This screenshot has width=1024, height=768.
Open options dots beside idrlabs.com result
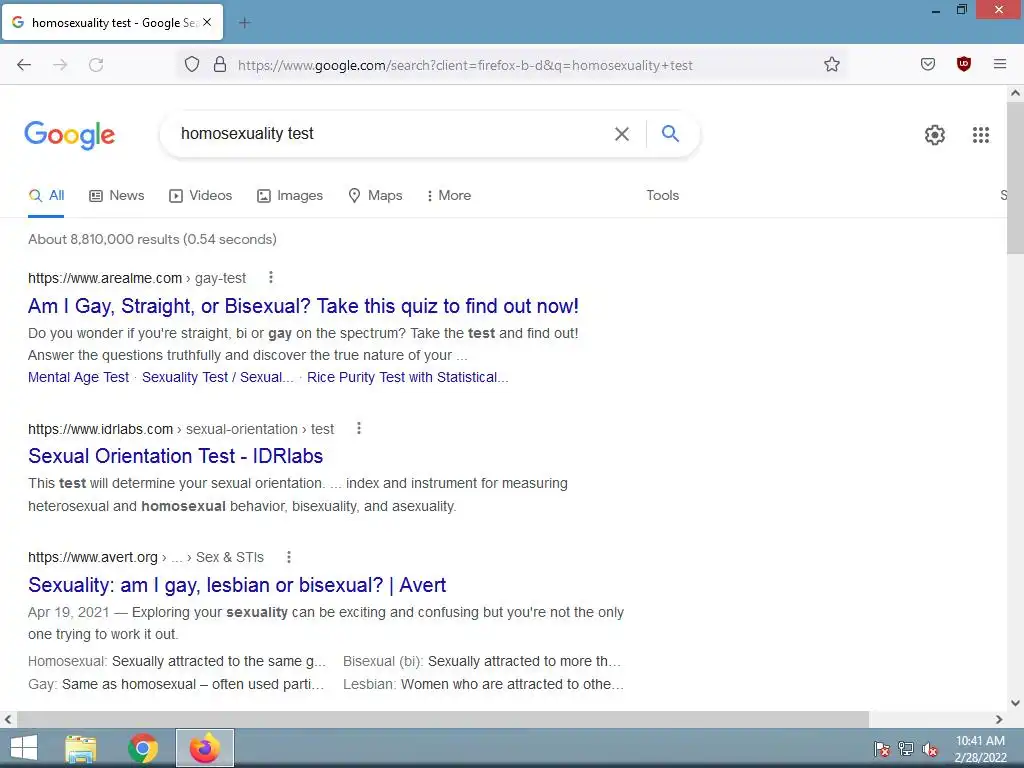pos(359,428)
